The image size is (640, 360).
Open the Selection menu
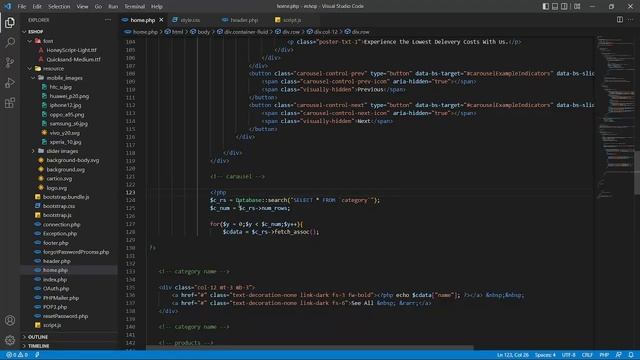tap(59, 7)
